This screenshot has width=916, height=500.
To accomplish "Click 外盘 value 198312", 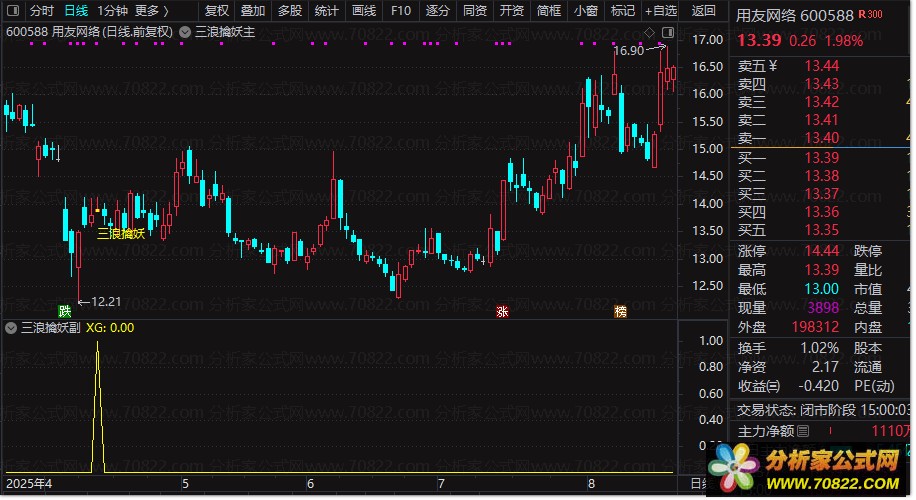I will 816,327.
